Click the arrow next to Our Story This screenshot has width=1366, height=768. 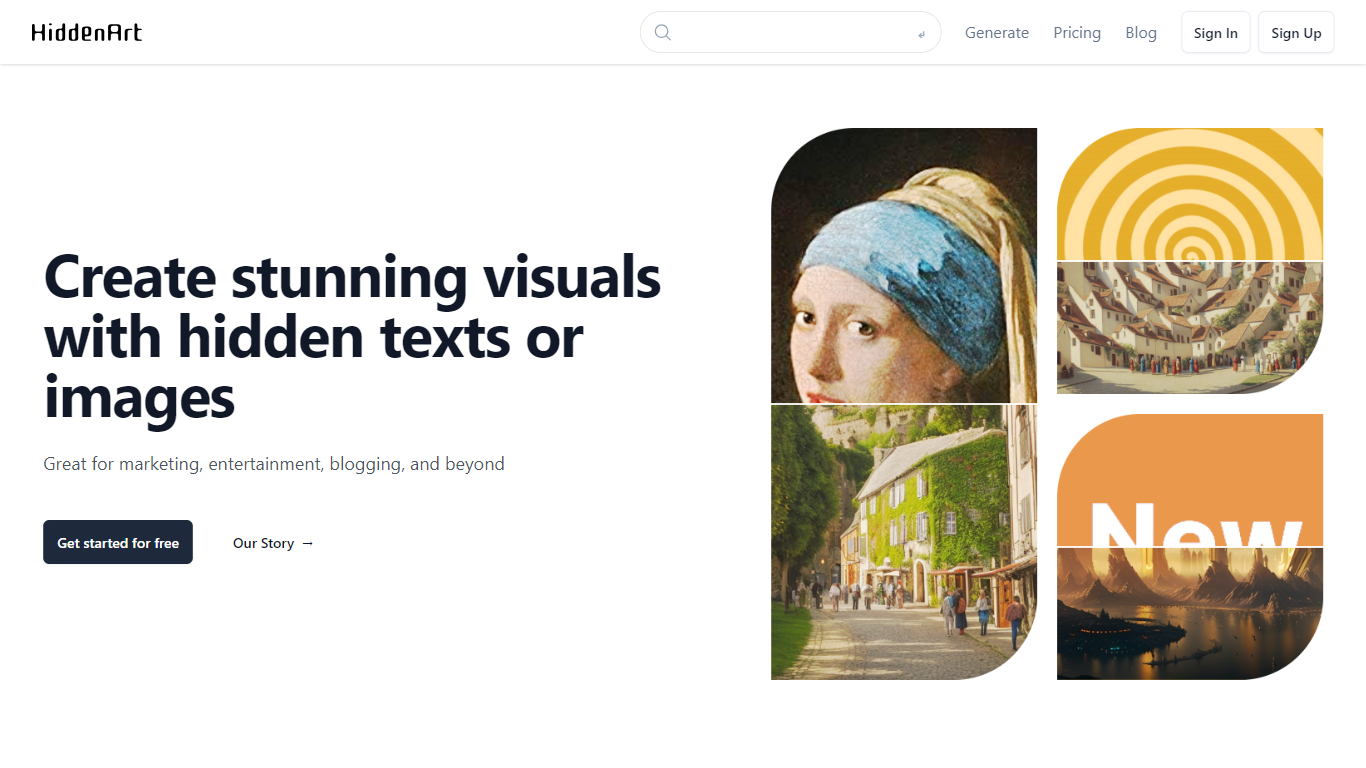coord(308,543)
